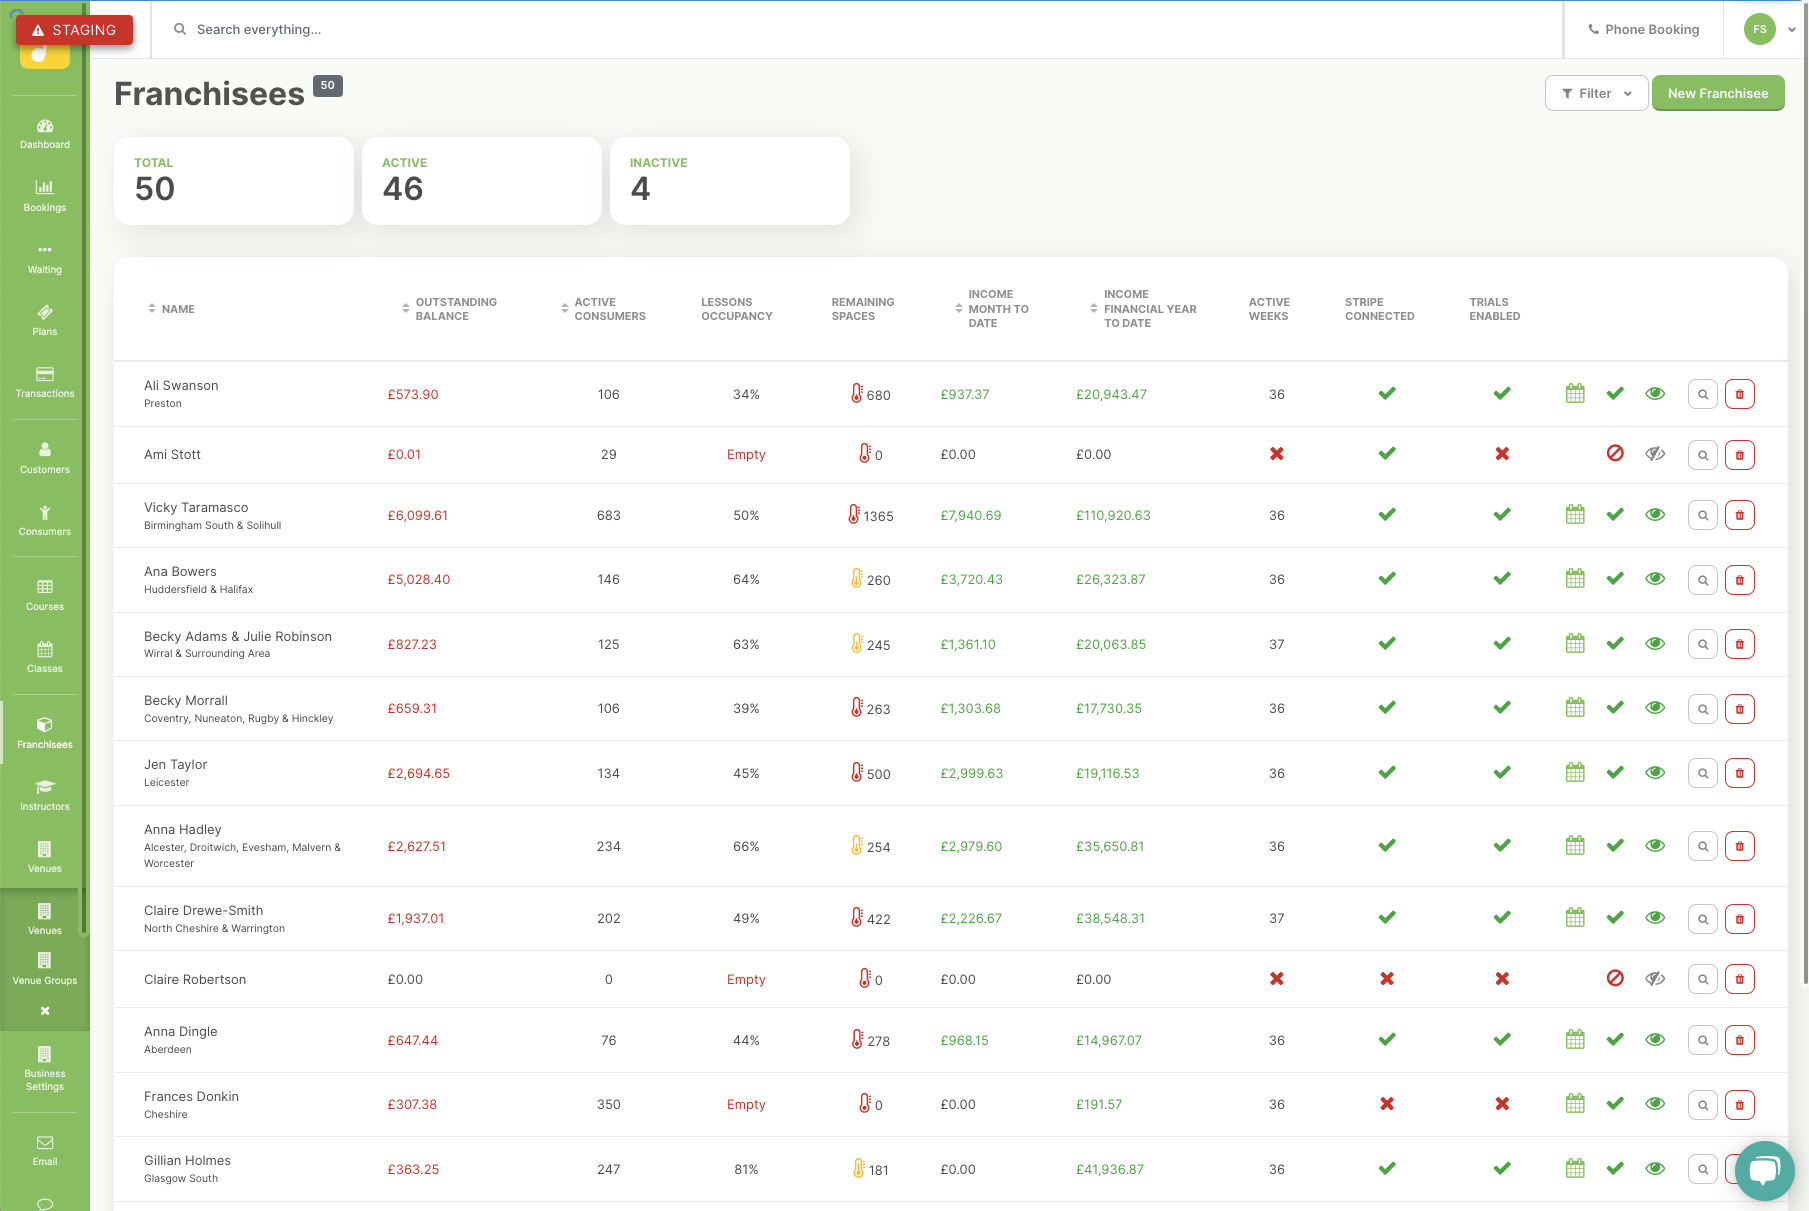This screenshot has height=1211, width=1809.
Task: Toggle visibility eye for Vicky Taramasco
Action: pyautogui.click(x=1655, y=515)
